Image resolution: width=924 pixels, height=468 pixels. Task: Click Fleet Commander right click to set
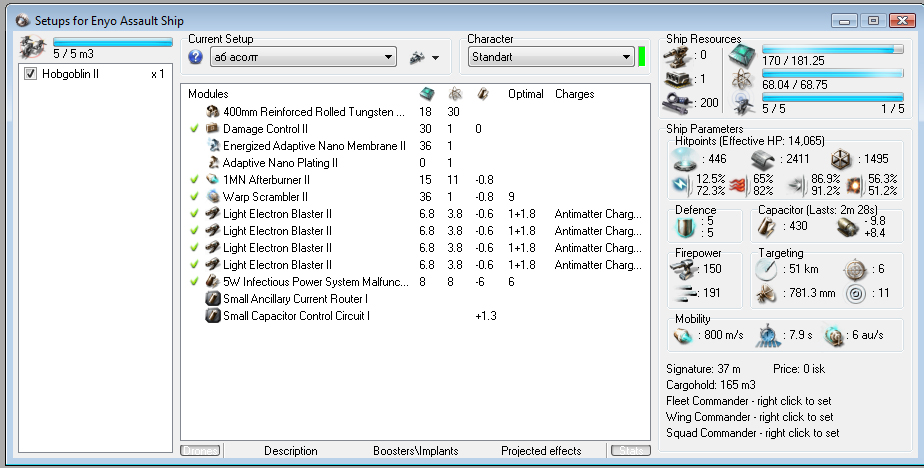748,401
